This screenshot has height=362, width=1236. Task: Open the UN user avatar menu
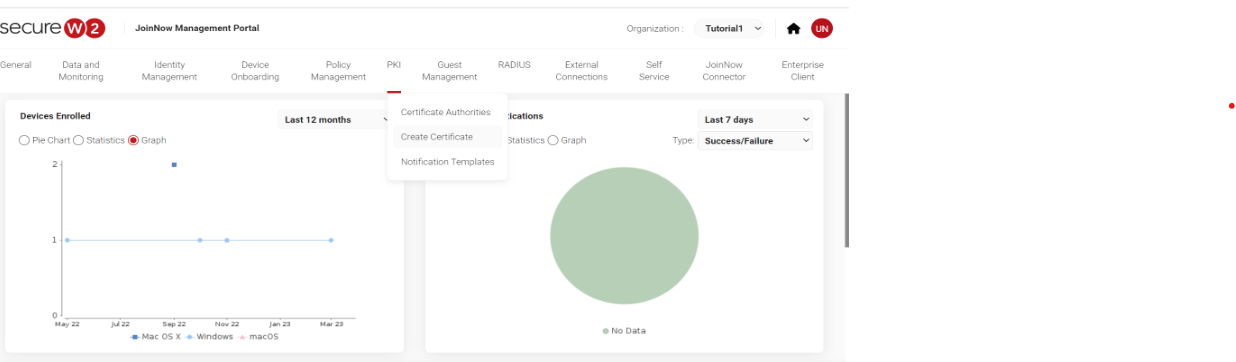point(821,28)
